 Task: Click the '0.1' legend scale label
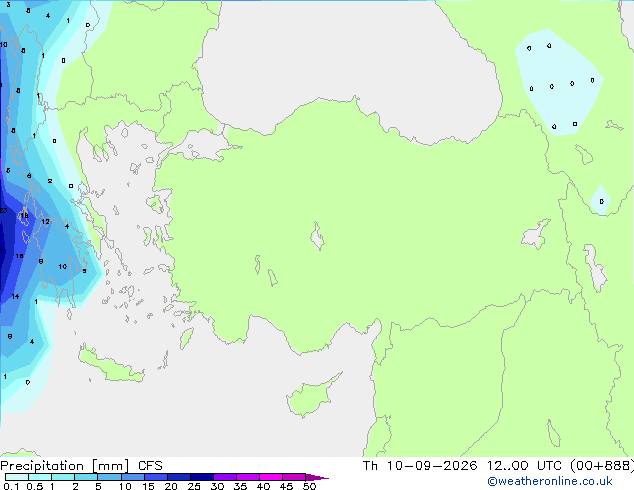[11, 486]
